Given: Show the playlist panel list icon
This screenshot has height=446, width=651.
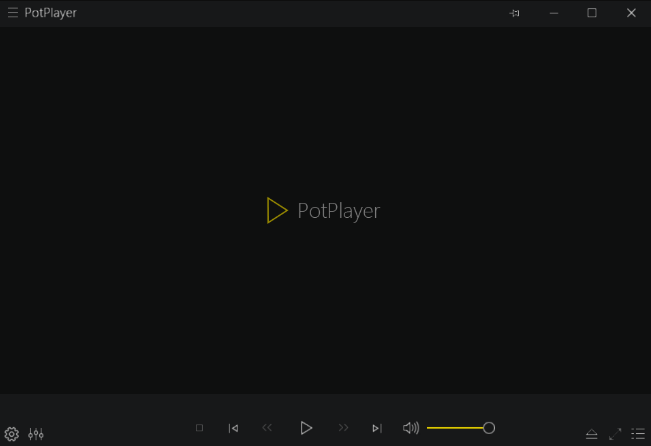Looking at the screenshot, I should pos(638,434).
